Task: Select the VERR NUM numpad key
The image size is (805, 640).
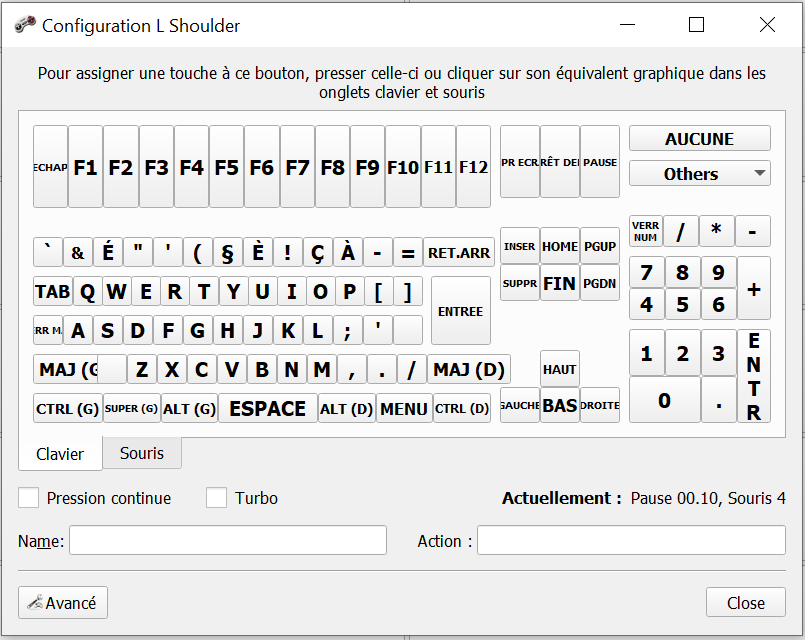Action: click(x=646, y=232)
